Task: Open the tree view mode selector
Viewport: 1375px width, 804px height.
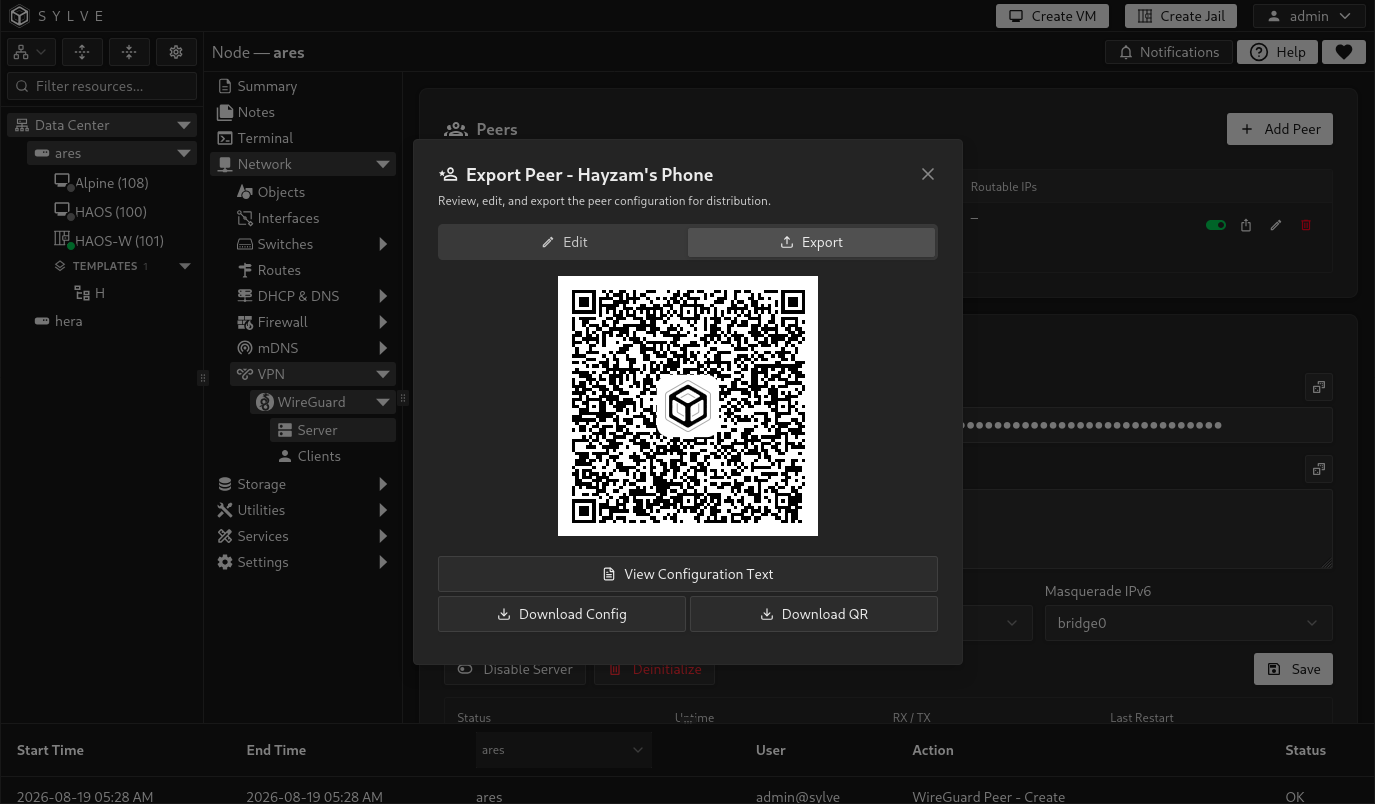Action: (31, 52)
